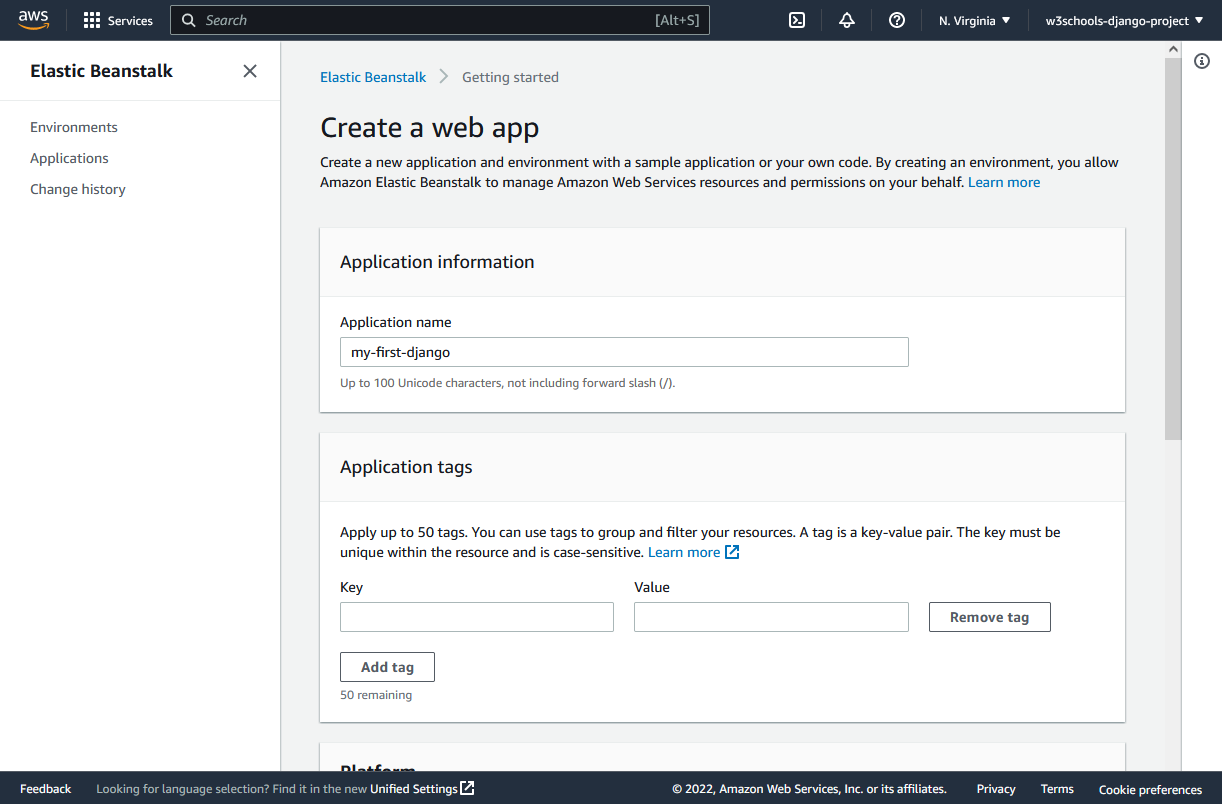
Task: Go to Environments in sidebar
Action: pyautogui.click(x=74, y=127)
